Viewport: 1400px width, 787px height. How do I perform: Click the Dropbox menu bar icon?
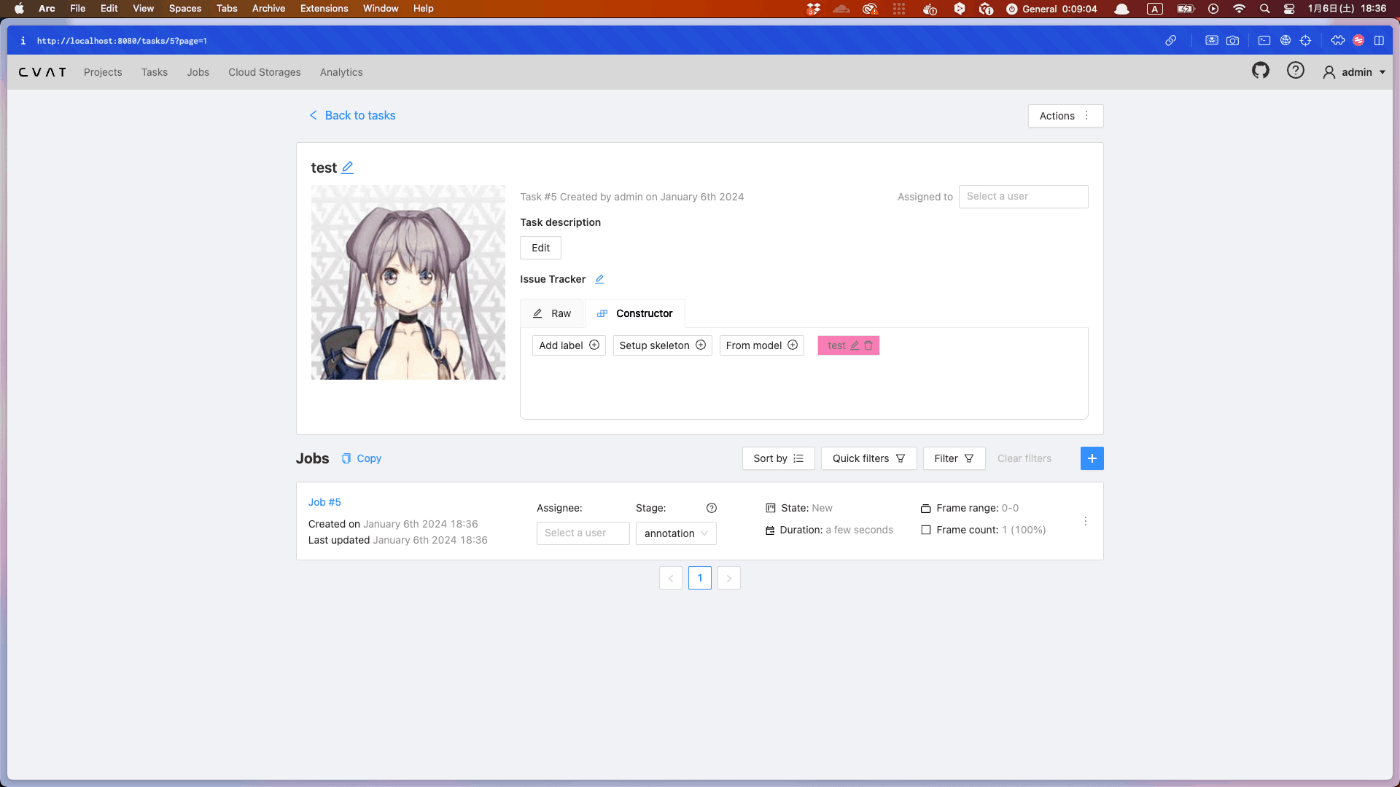point(814,8)
